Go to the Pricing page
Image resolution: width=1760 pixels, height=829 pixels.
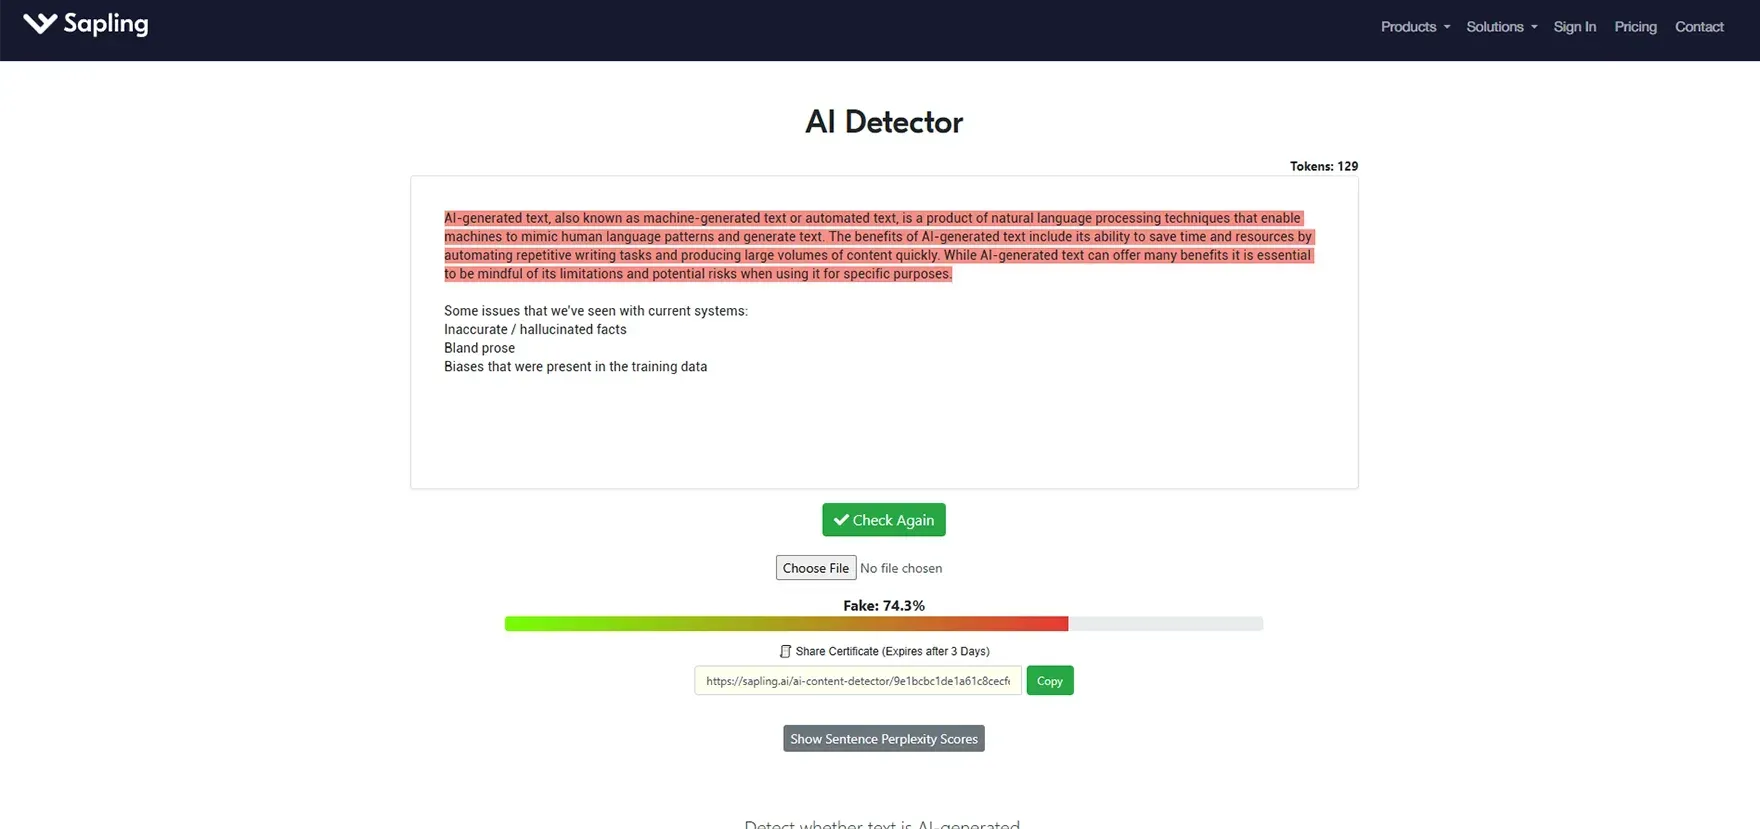(1635, 27)
